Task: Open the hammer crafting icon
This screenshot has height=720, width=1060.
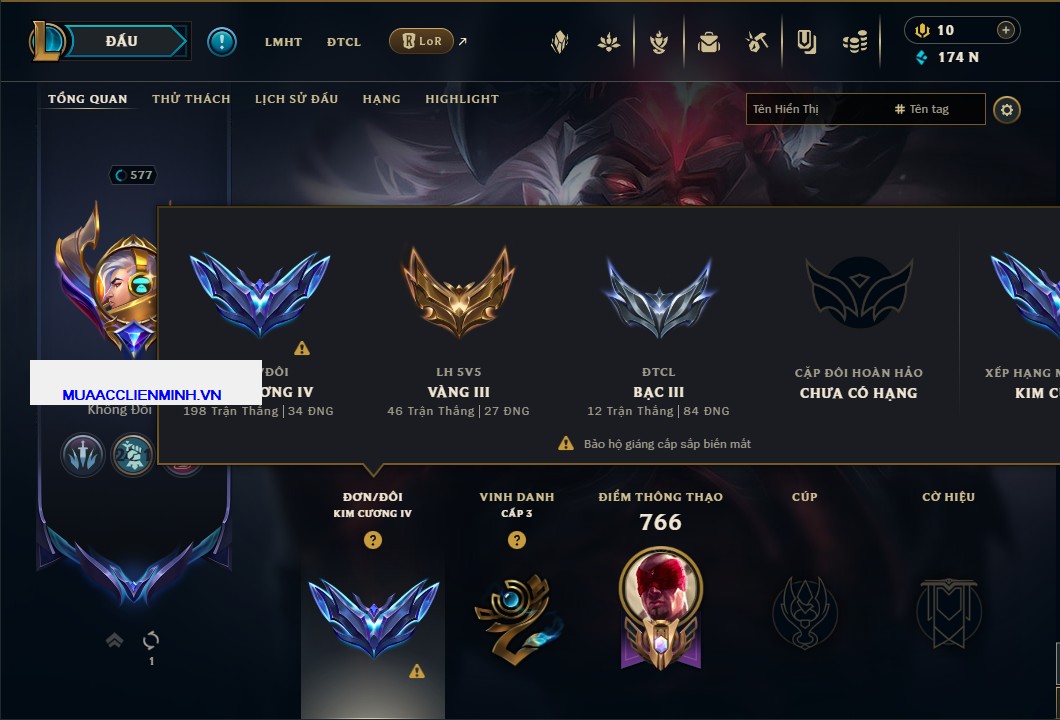Action: click(757, 43)
